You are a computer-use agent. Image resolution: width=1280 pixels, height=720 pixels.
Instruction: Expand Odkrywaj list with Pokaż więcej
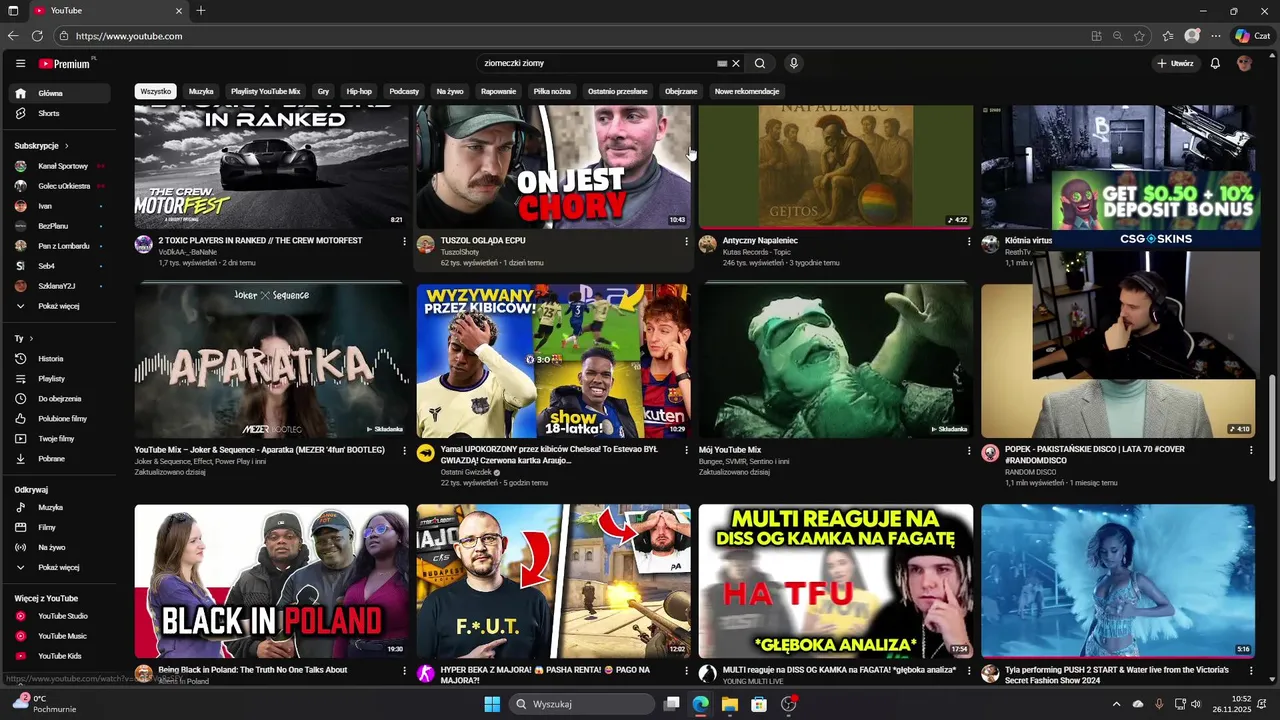coord(62,567)
